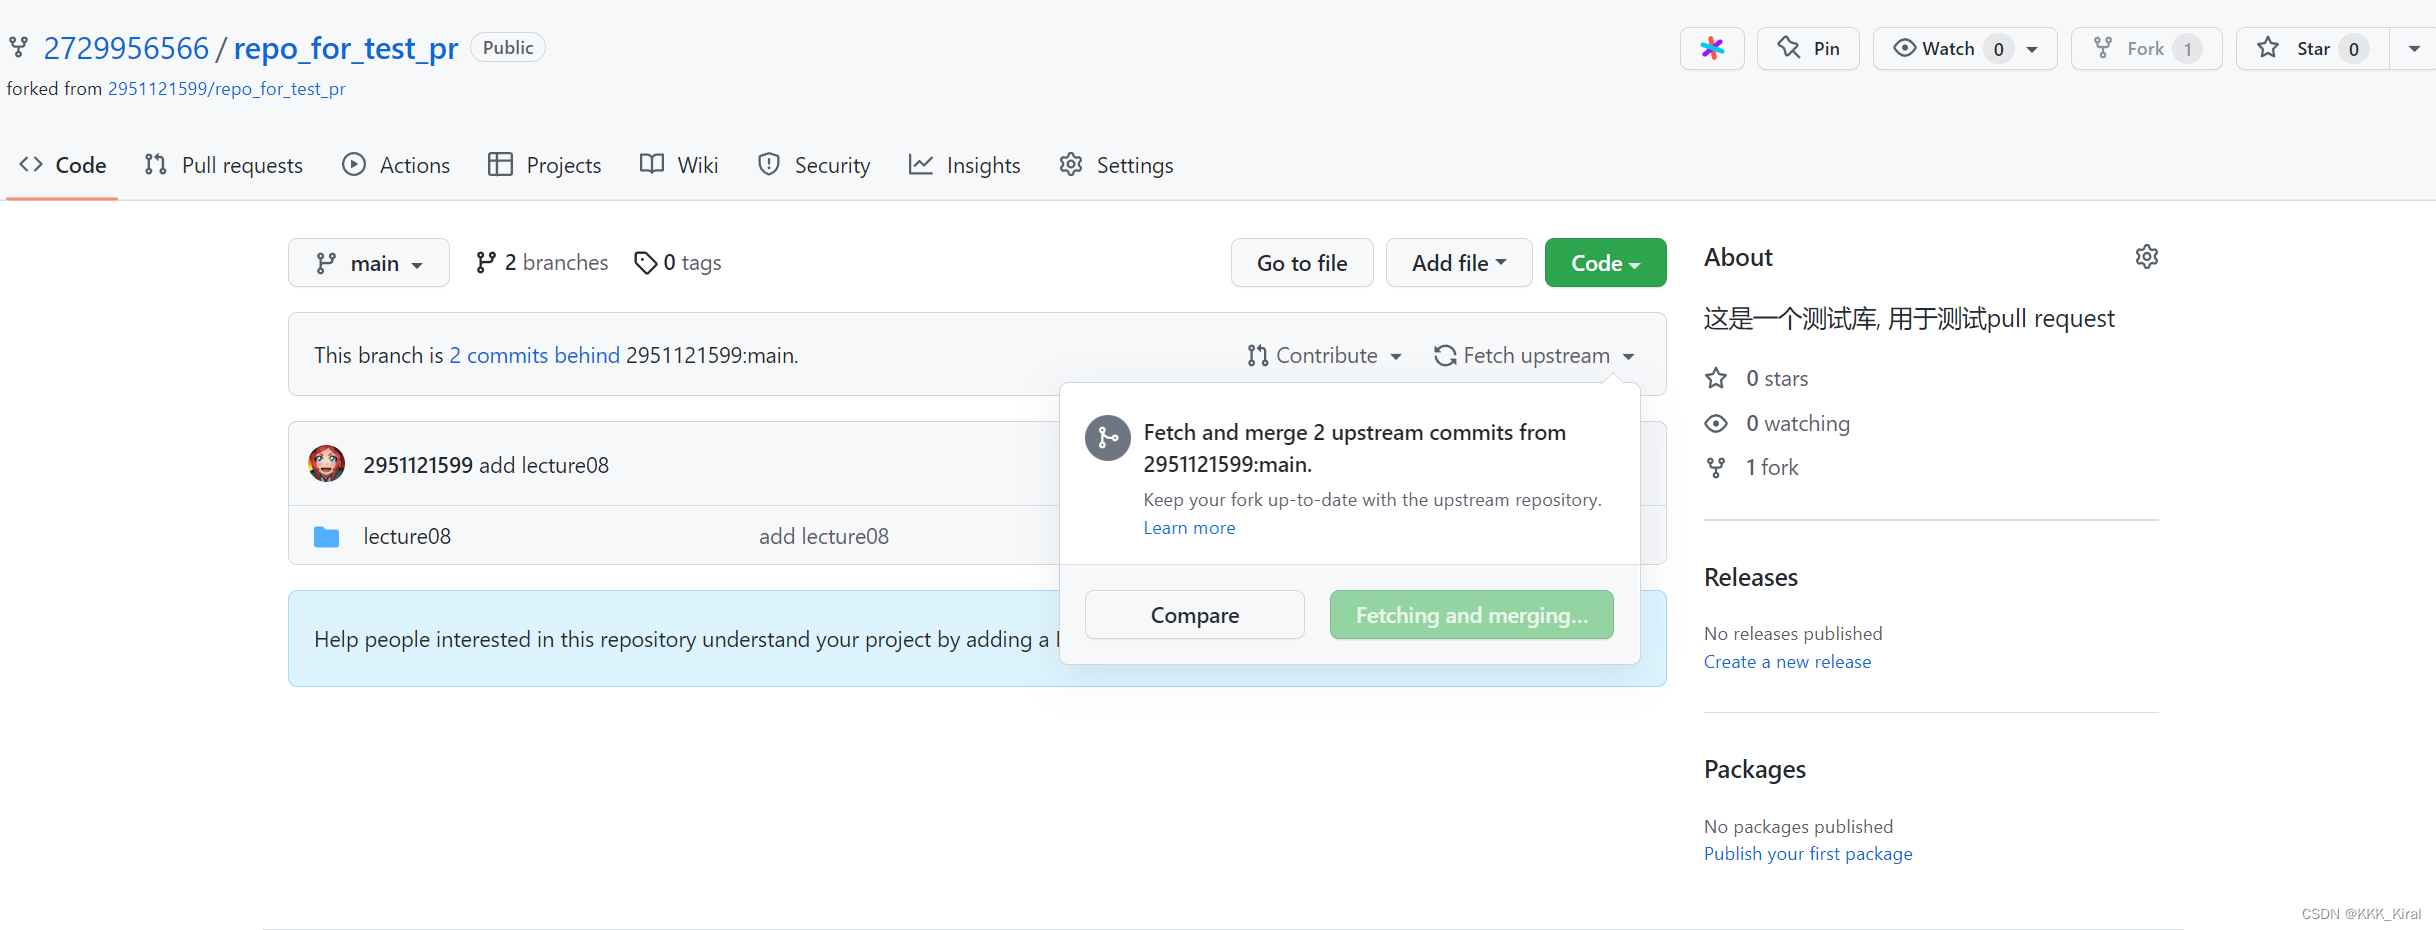View the 0 tags page

point(678,262)
